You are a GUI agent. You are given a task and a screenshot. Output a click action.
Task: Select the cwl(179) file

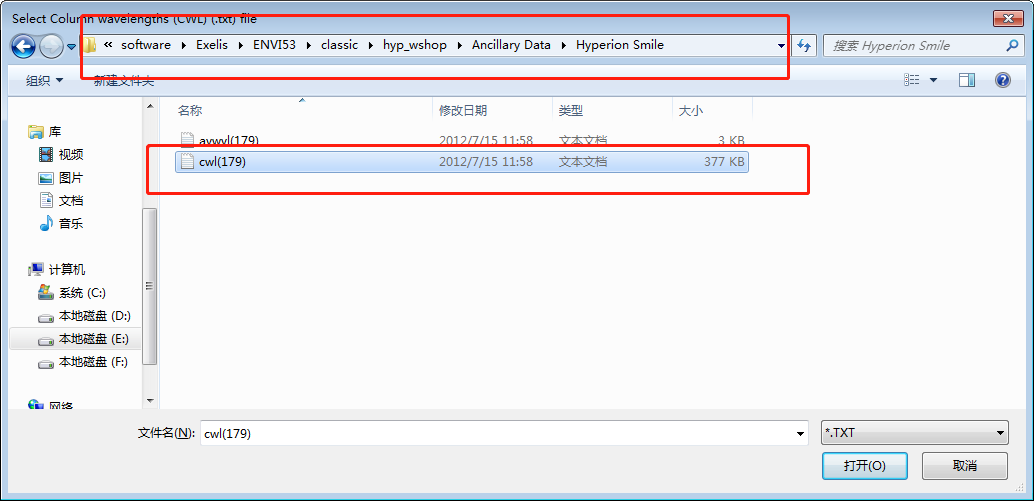pyautogui.click(x=462, y=162)
